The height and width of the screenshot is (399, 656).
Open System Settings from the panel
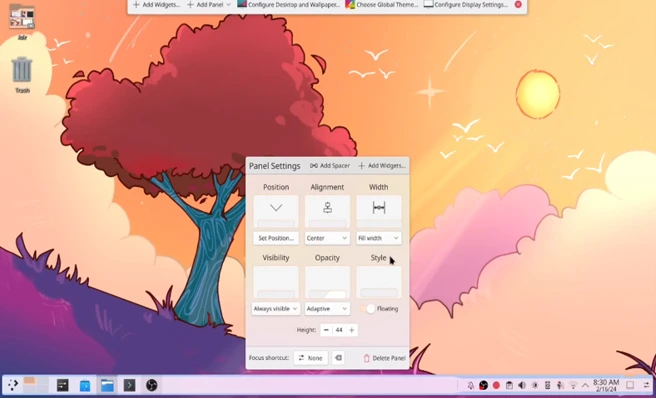[x=63, y=385]
